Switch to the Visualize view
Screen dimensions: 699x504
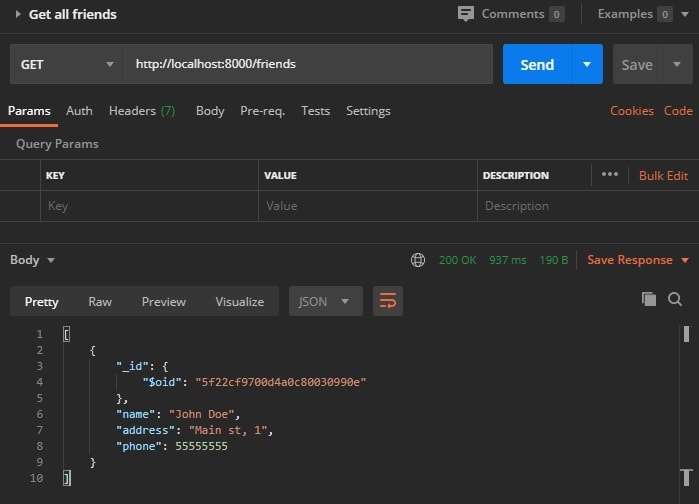click(x=240, y=302)
